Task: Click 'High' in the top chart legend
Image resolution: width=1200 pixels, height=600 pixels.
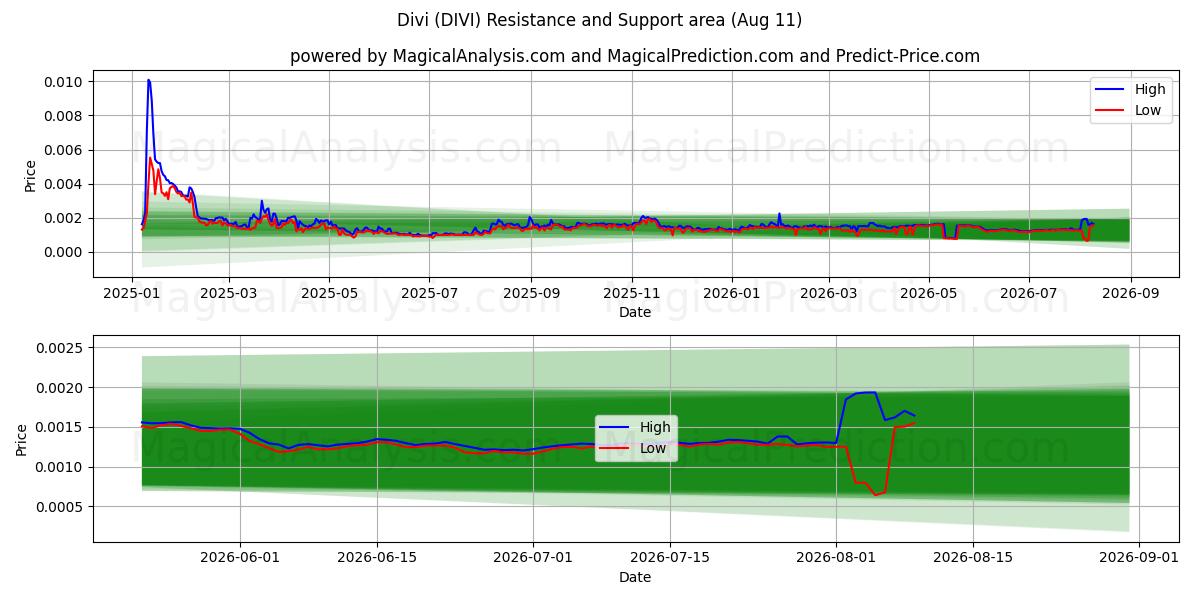Action: pyautogui.click(x=1150, y=89)
